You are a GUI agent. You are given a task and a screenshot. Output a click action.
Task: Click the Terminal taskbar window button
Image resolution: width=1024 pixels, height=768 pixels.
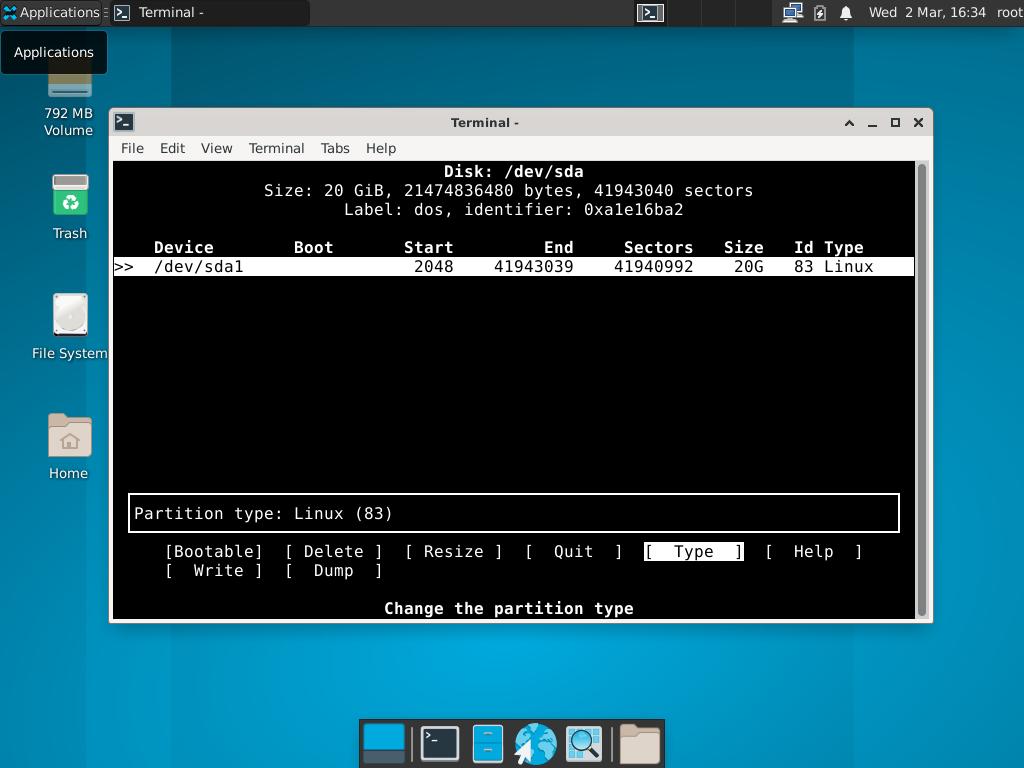click(x=209, y=12)
